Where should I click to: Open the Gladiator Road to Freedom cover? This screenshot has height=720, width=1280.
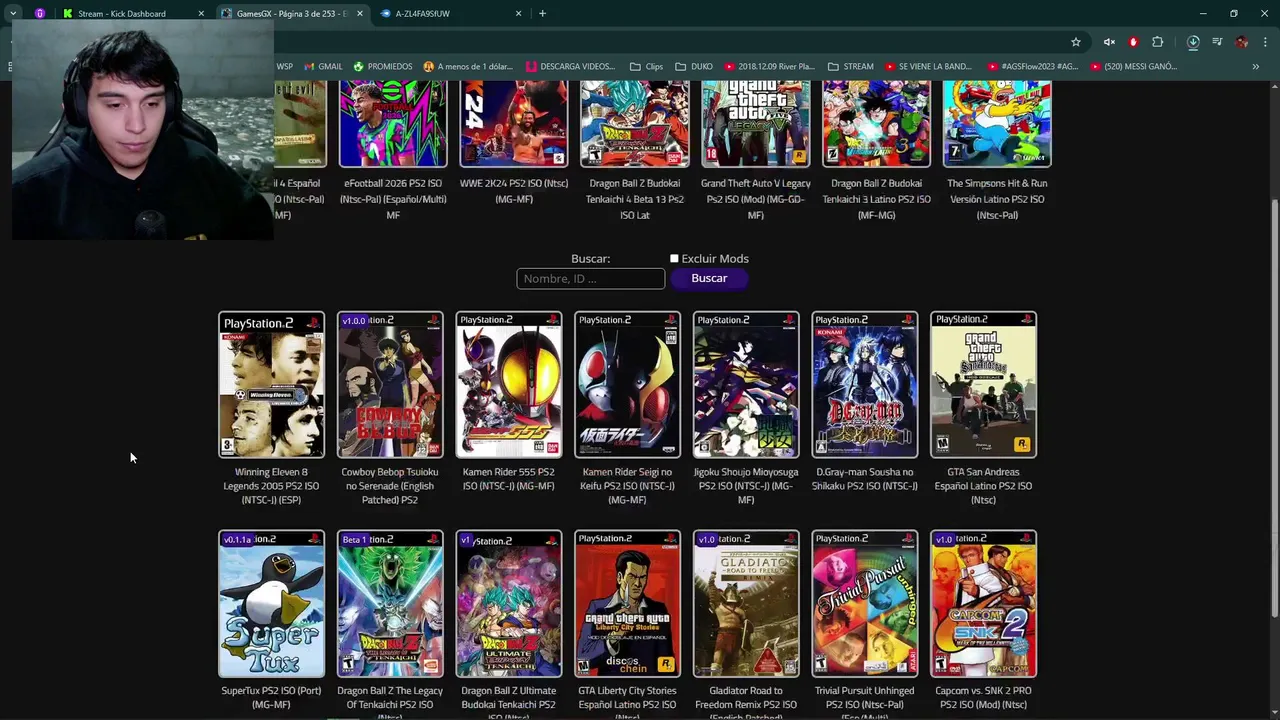(746, 604)
